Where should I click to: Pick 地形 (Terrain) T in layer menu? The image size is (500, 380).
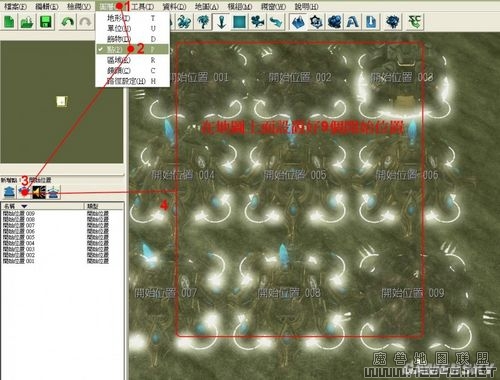(x=132, y=18)
